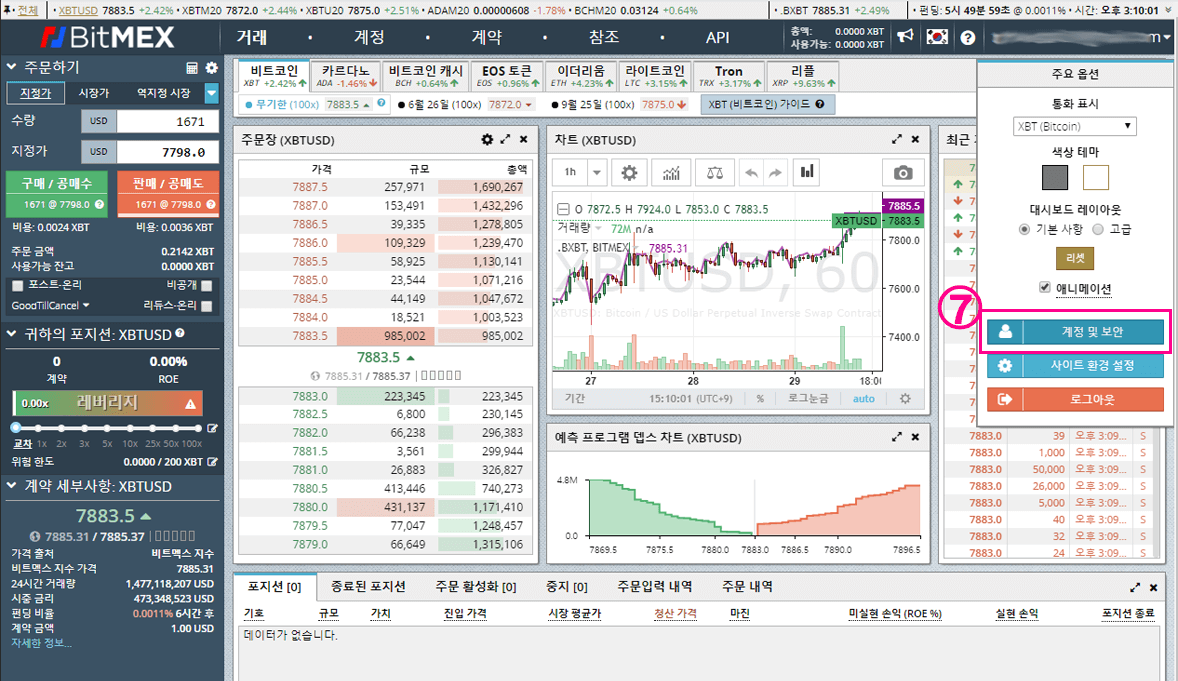
Task: Open 계정 및 보안 button
Action: coord(1075,331)
